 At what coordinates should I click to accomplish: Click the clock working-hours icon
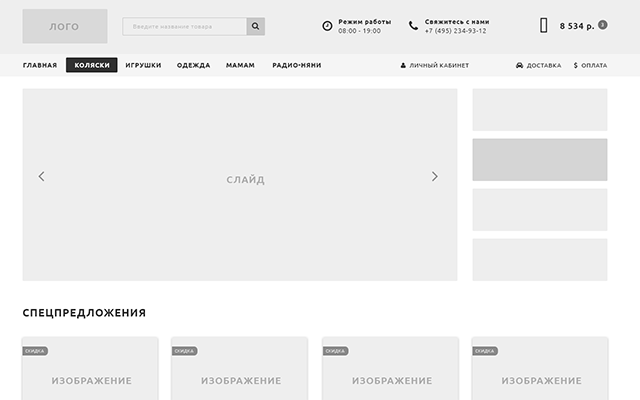point(327,26)
